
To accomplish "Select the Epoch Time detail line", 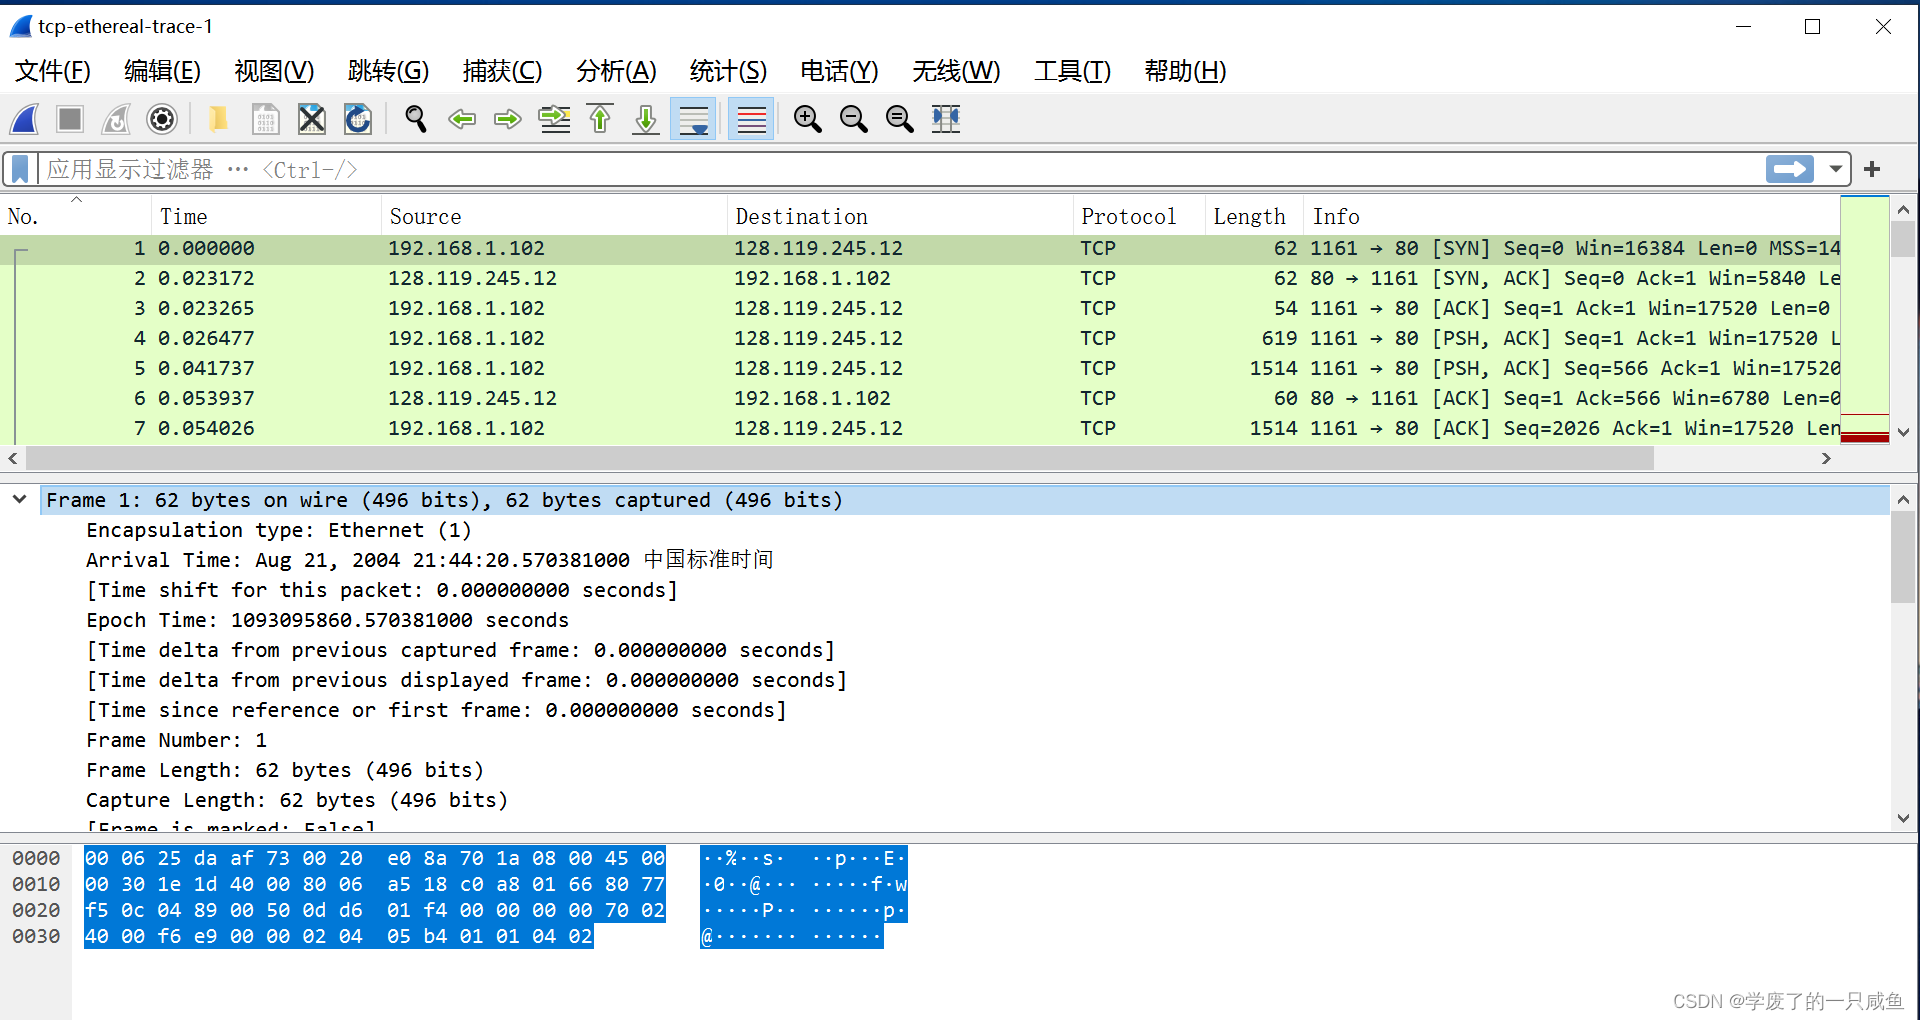I will point(327,620).
